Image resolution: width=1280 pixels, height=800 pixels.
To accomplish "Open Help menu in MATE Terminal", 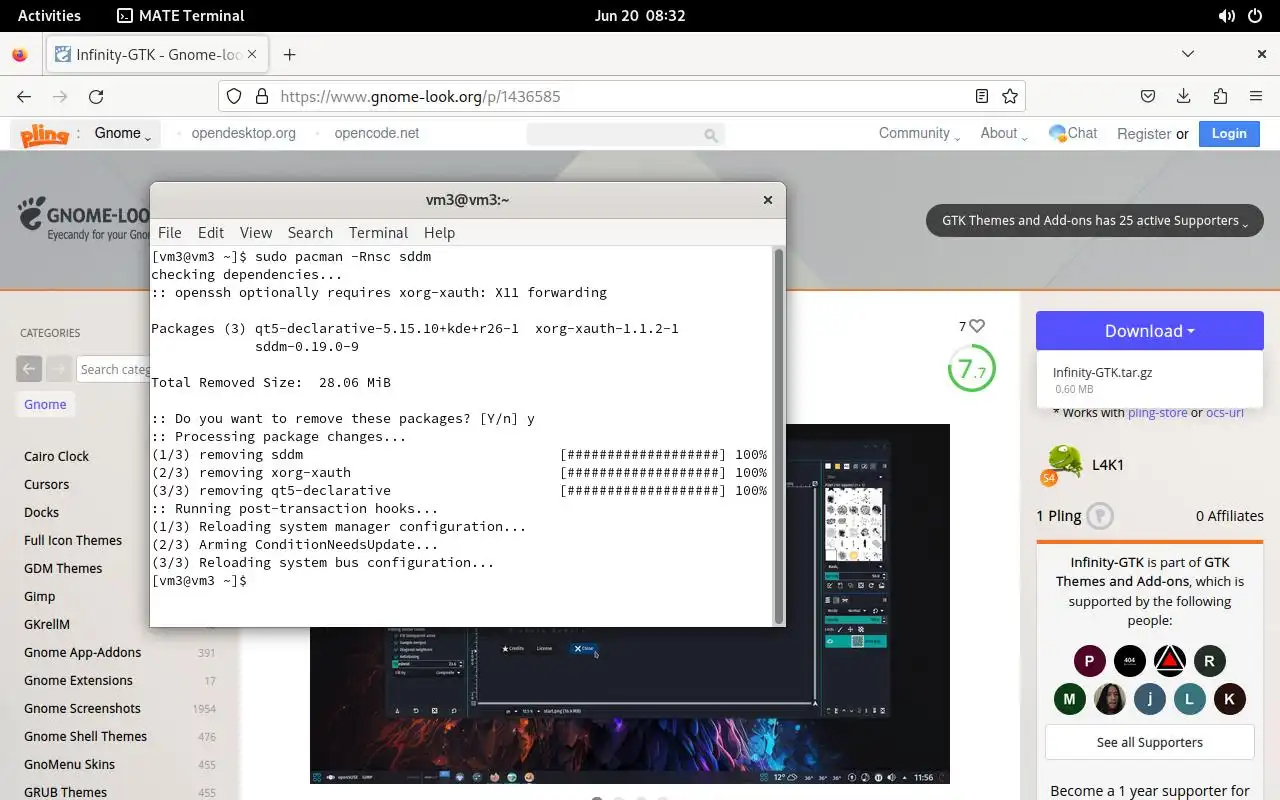I will coord(439,232).
